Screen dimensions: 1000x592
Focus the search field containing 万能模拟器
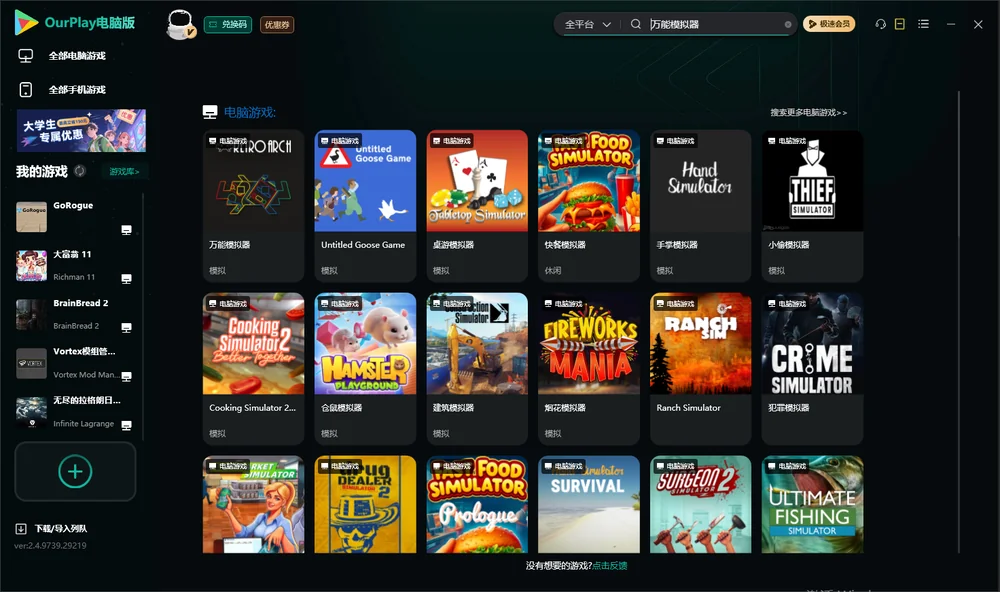714,24
